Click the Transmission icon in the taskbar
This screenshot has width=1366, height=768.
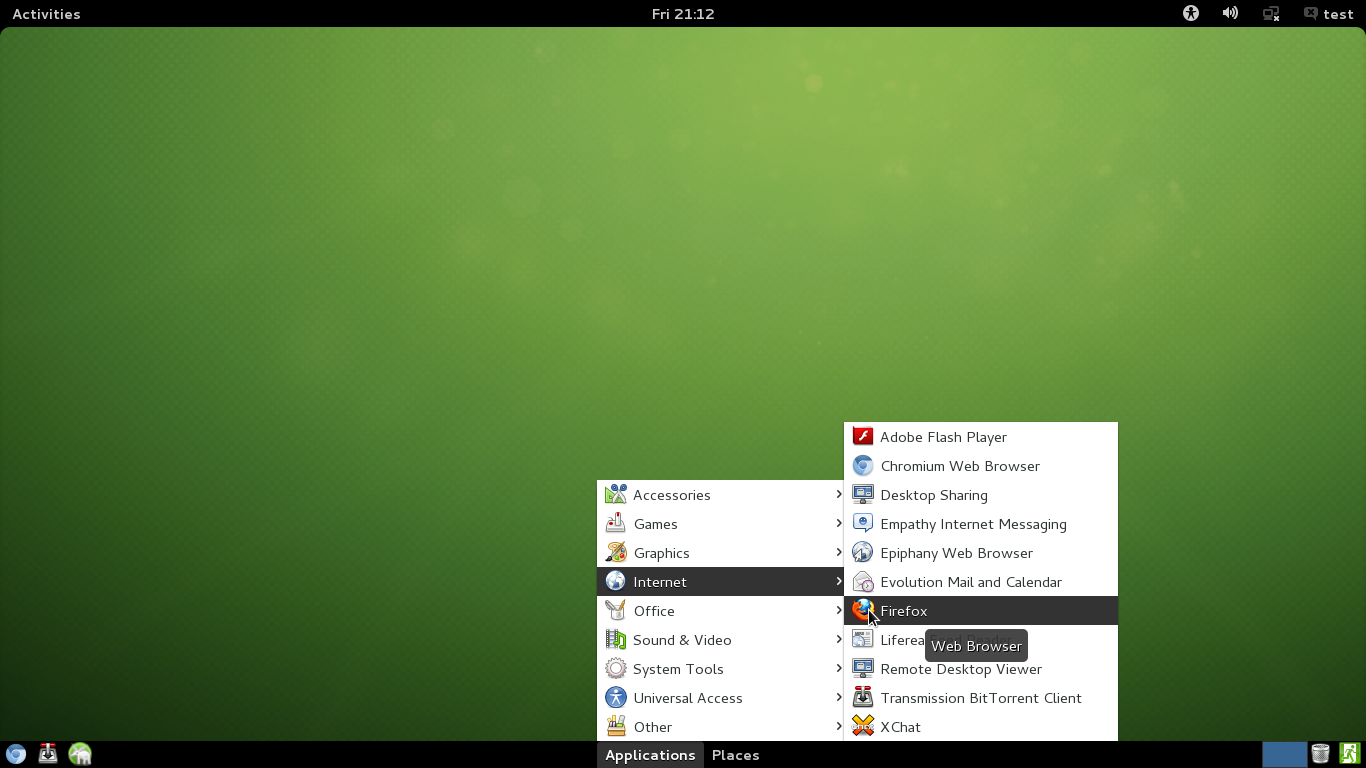[x=48, y=753]
